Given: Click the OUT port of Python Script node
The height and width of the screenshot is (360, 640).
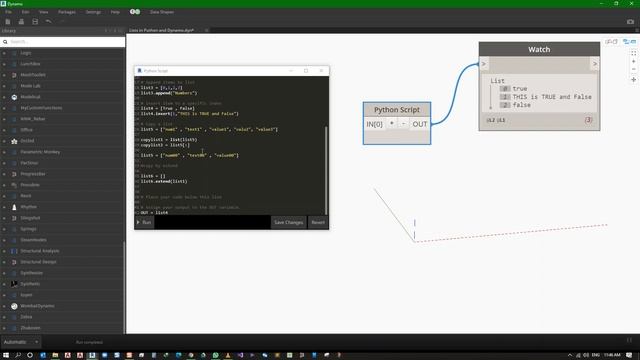Looking at the screenshot, I should tap(420, 124).
